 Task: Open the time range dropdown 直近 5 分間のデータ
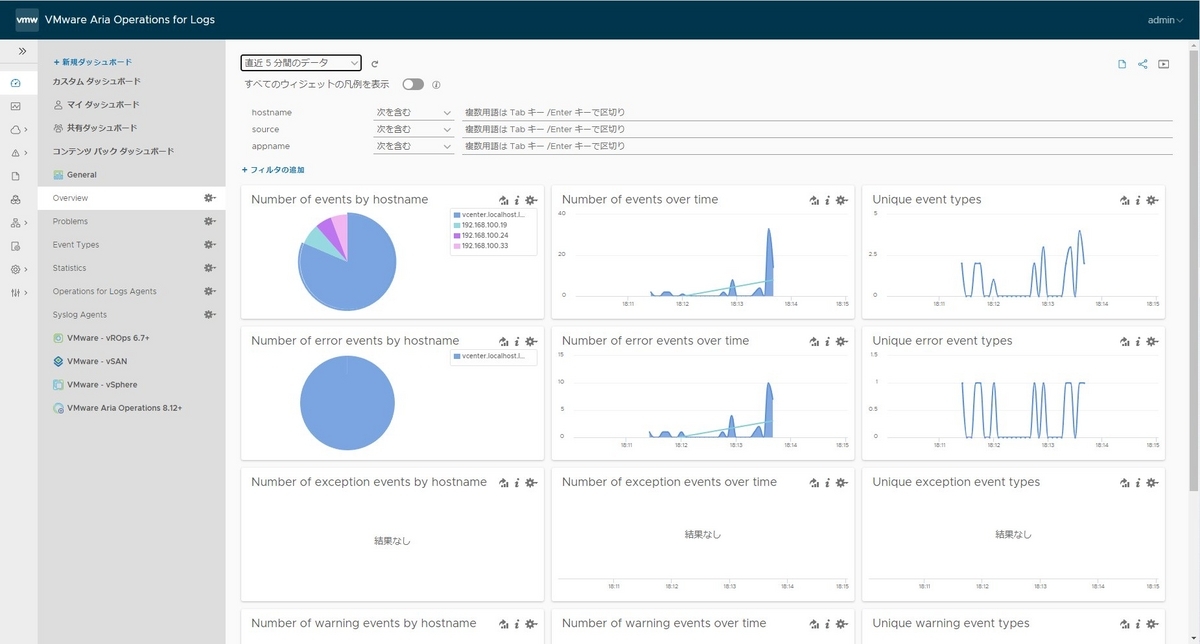pos(301,63)
